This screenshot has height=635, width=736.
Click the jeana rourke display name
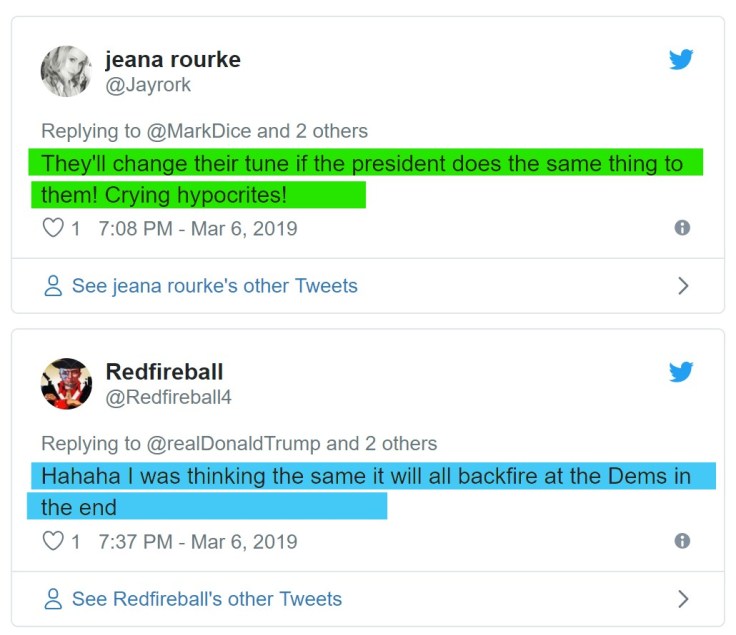(x=173, y=59)
